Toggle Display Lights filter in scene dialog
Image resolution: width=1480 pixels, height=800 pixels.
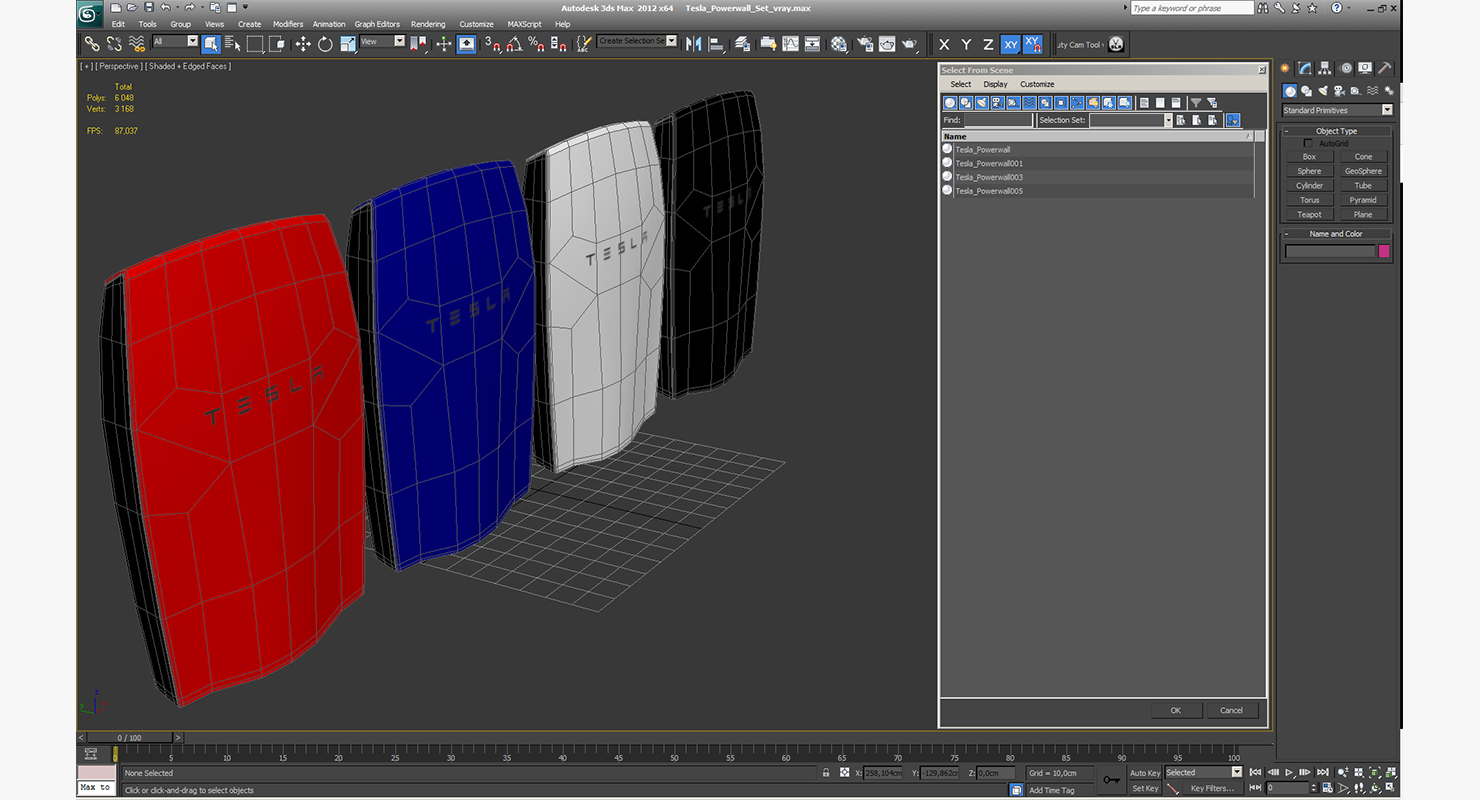point(982,103)
